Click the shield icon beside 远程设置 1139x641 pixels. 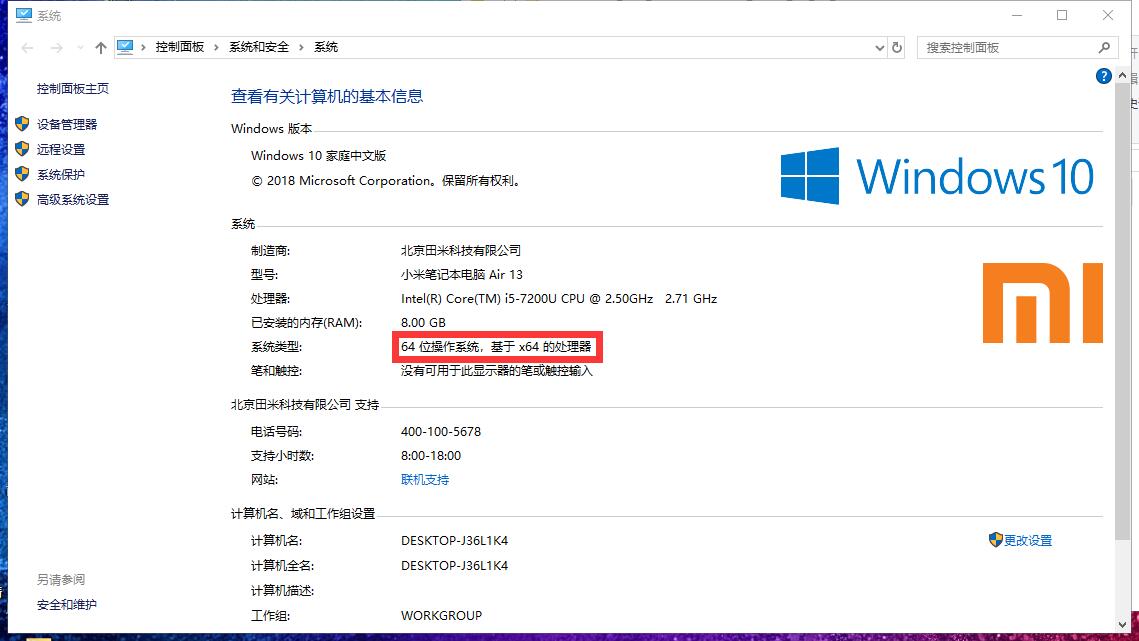pyautogui.click(x=23, y=148)
